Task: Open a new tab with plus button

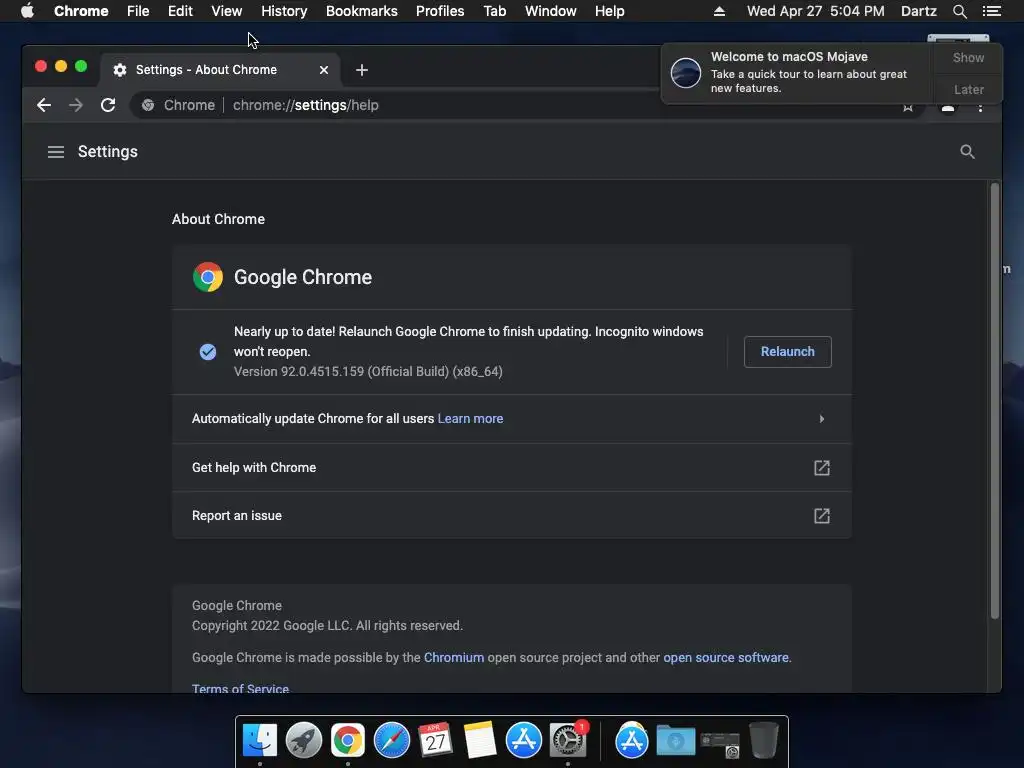Action: pyautogui.click(x=362, y=70)
